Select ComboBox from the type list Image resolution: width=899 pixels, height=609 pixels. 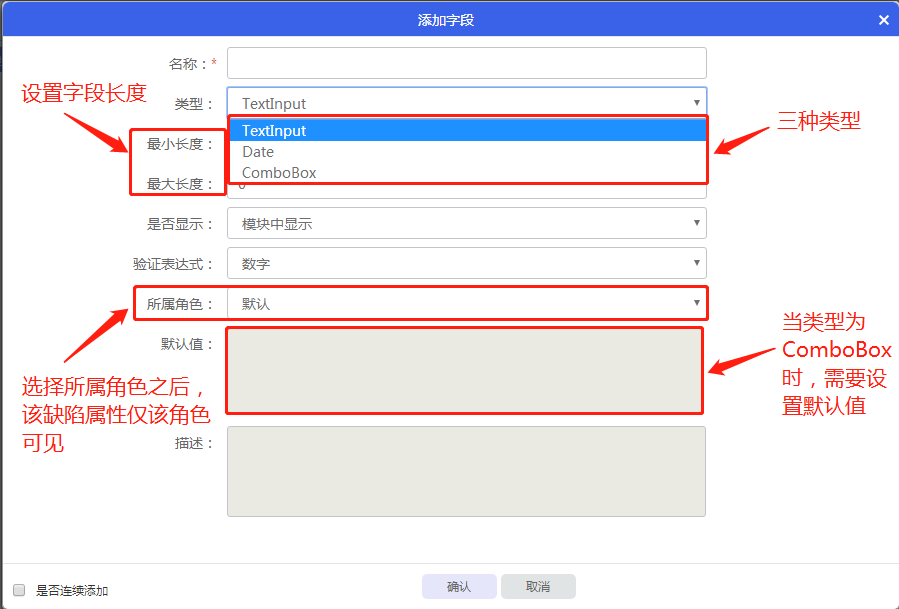pyautogui.click(x=400, y=172)
